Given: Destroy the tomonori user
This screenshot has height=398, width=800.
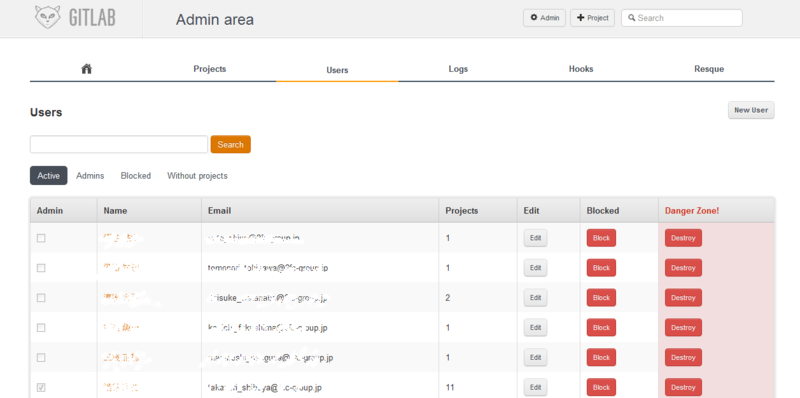Looking at the screenshot, I should coord(683,268).
